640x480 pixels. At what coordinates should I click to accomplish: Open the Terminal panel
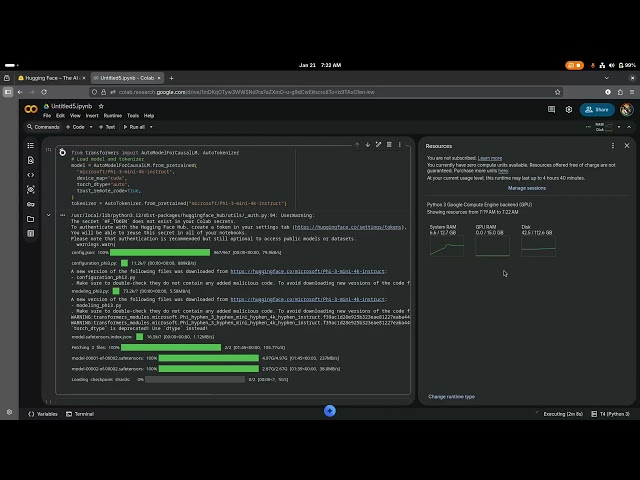click(80, 414)
